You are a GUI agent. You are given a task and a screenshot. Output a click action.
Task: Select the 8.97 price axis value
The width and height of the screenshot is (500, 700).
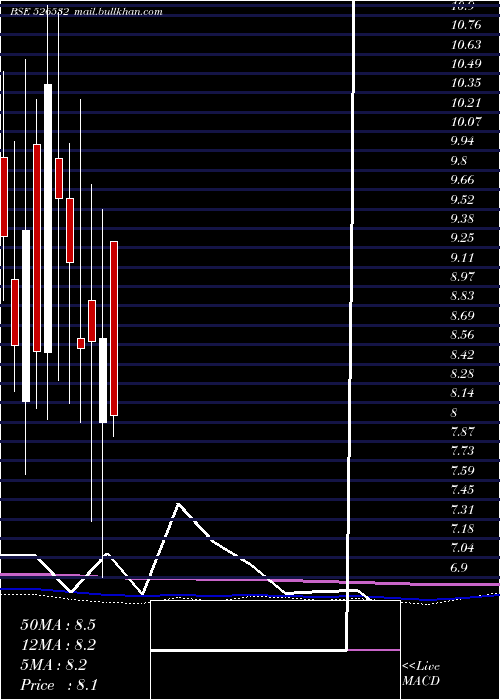(x=462, y=277)
